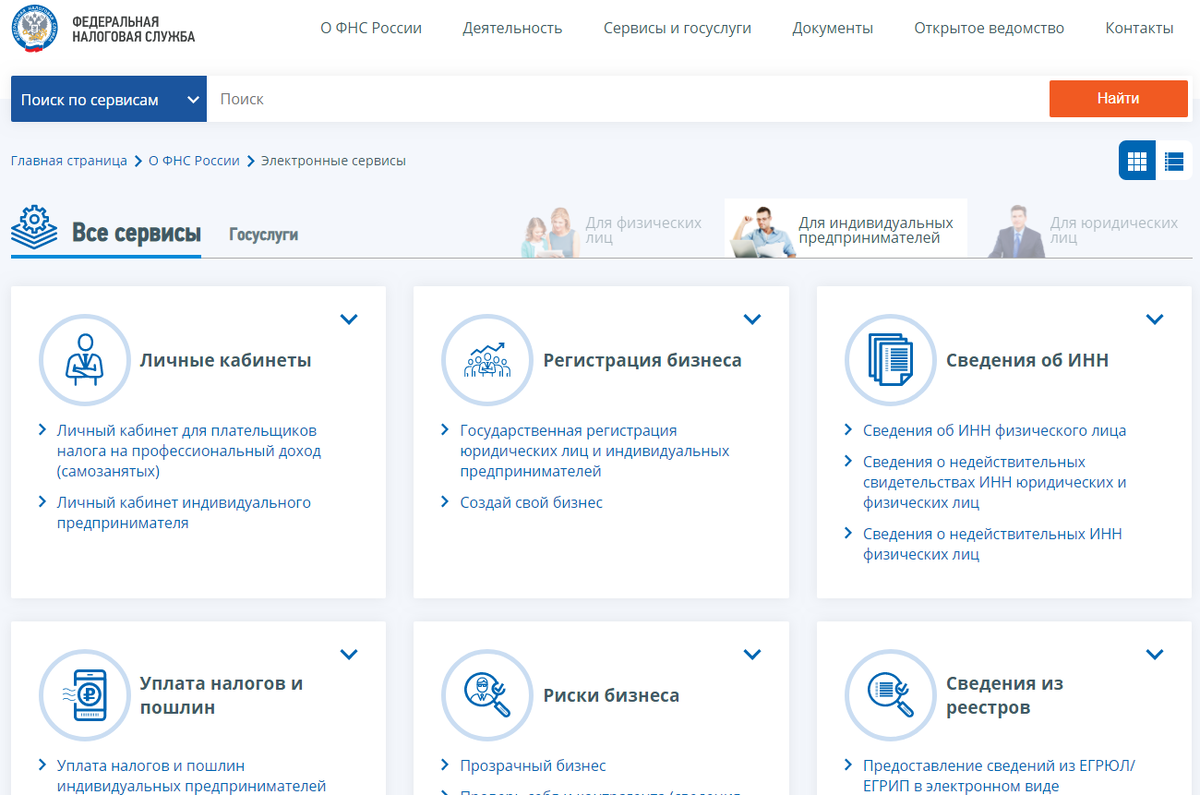The height and width of the screenshot is (795, 1200).
Task: Expand the Сведения об ИНН card chevron
Action: [1155, 320]
